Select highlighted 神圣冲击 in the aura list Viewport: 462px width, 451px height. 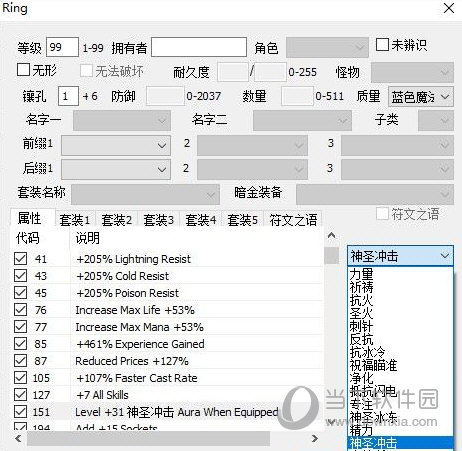tap(400, 443)
